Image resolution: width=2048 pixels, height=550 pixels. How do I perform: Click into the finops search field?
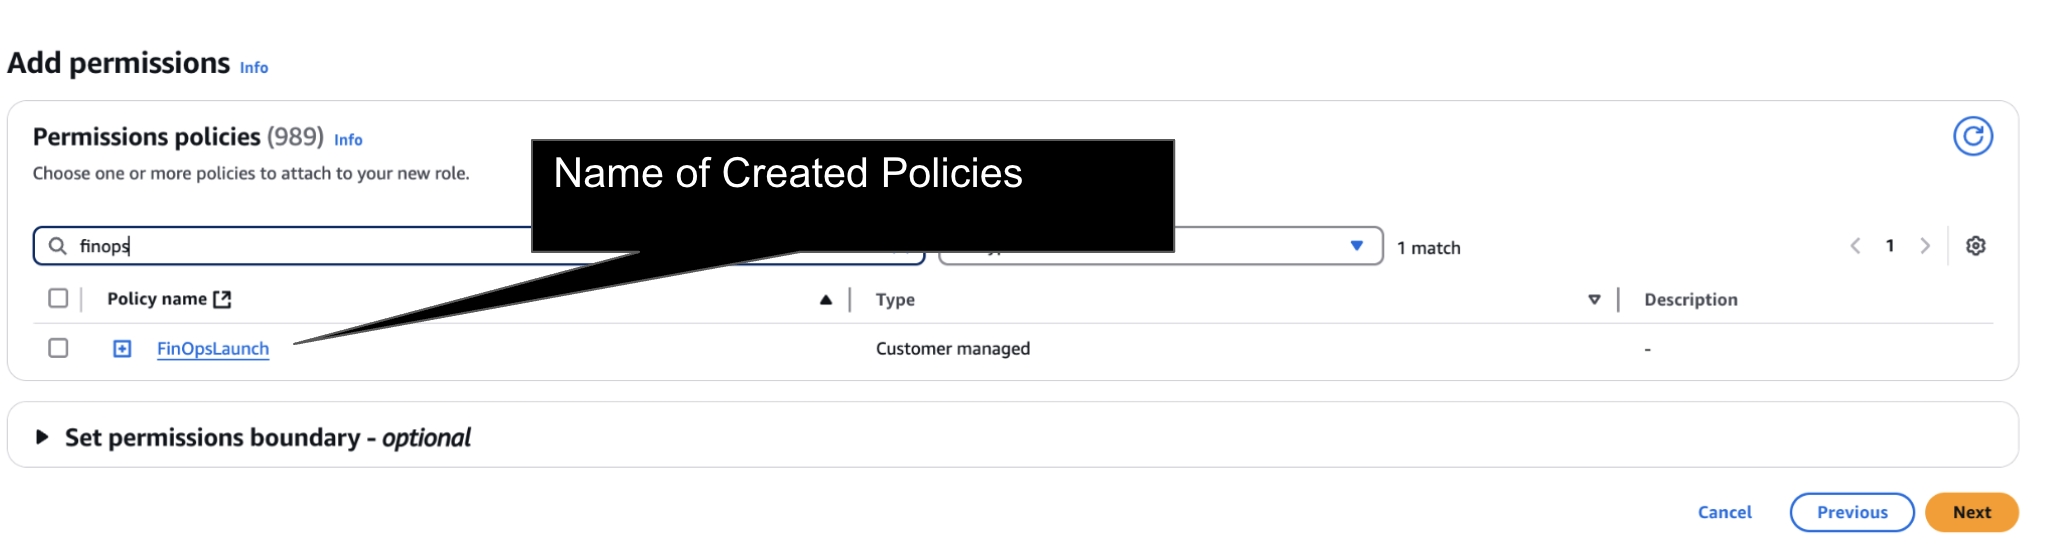pos(300,246)
